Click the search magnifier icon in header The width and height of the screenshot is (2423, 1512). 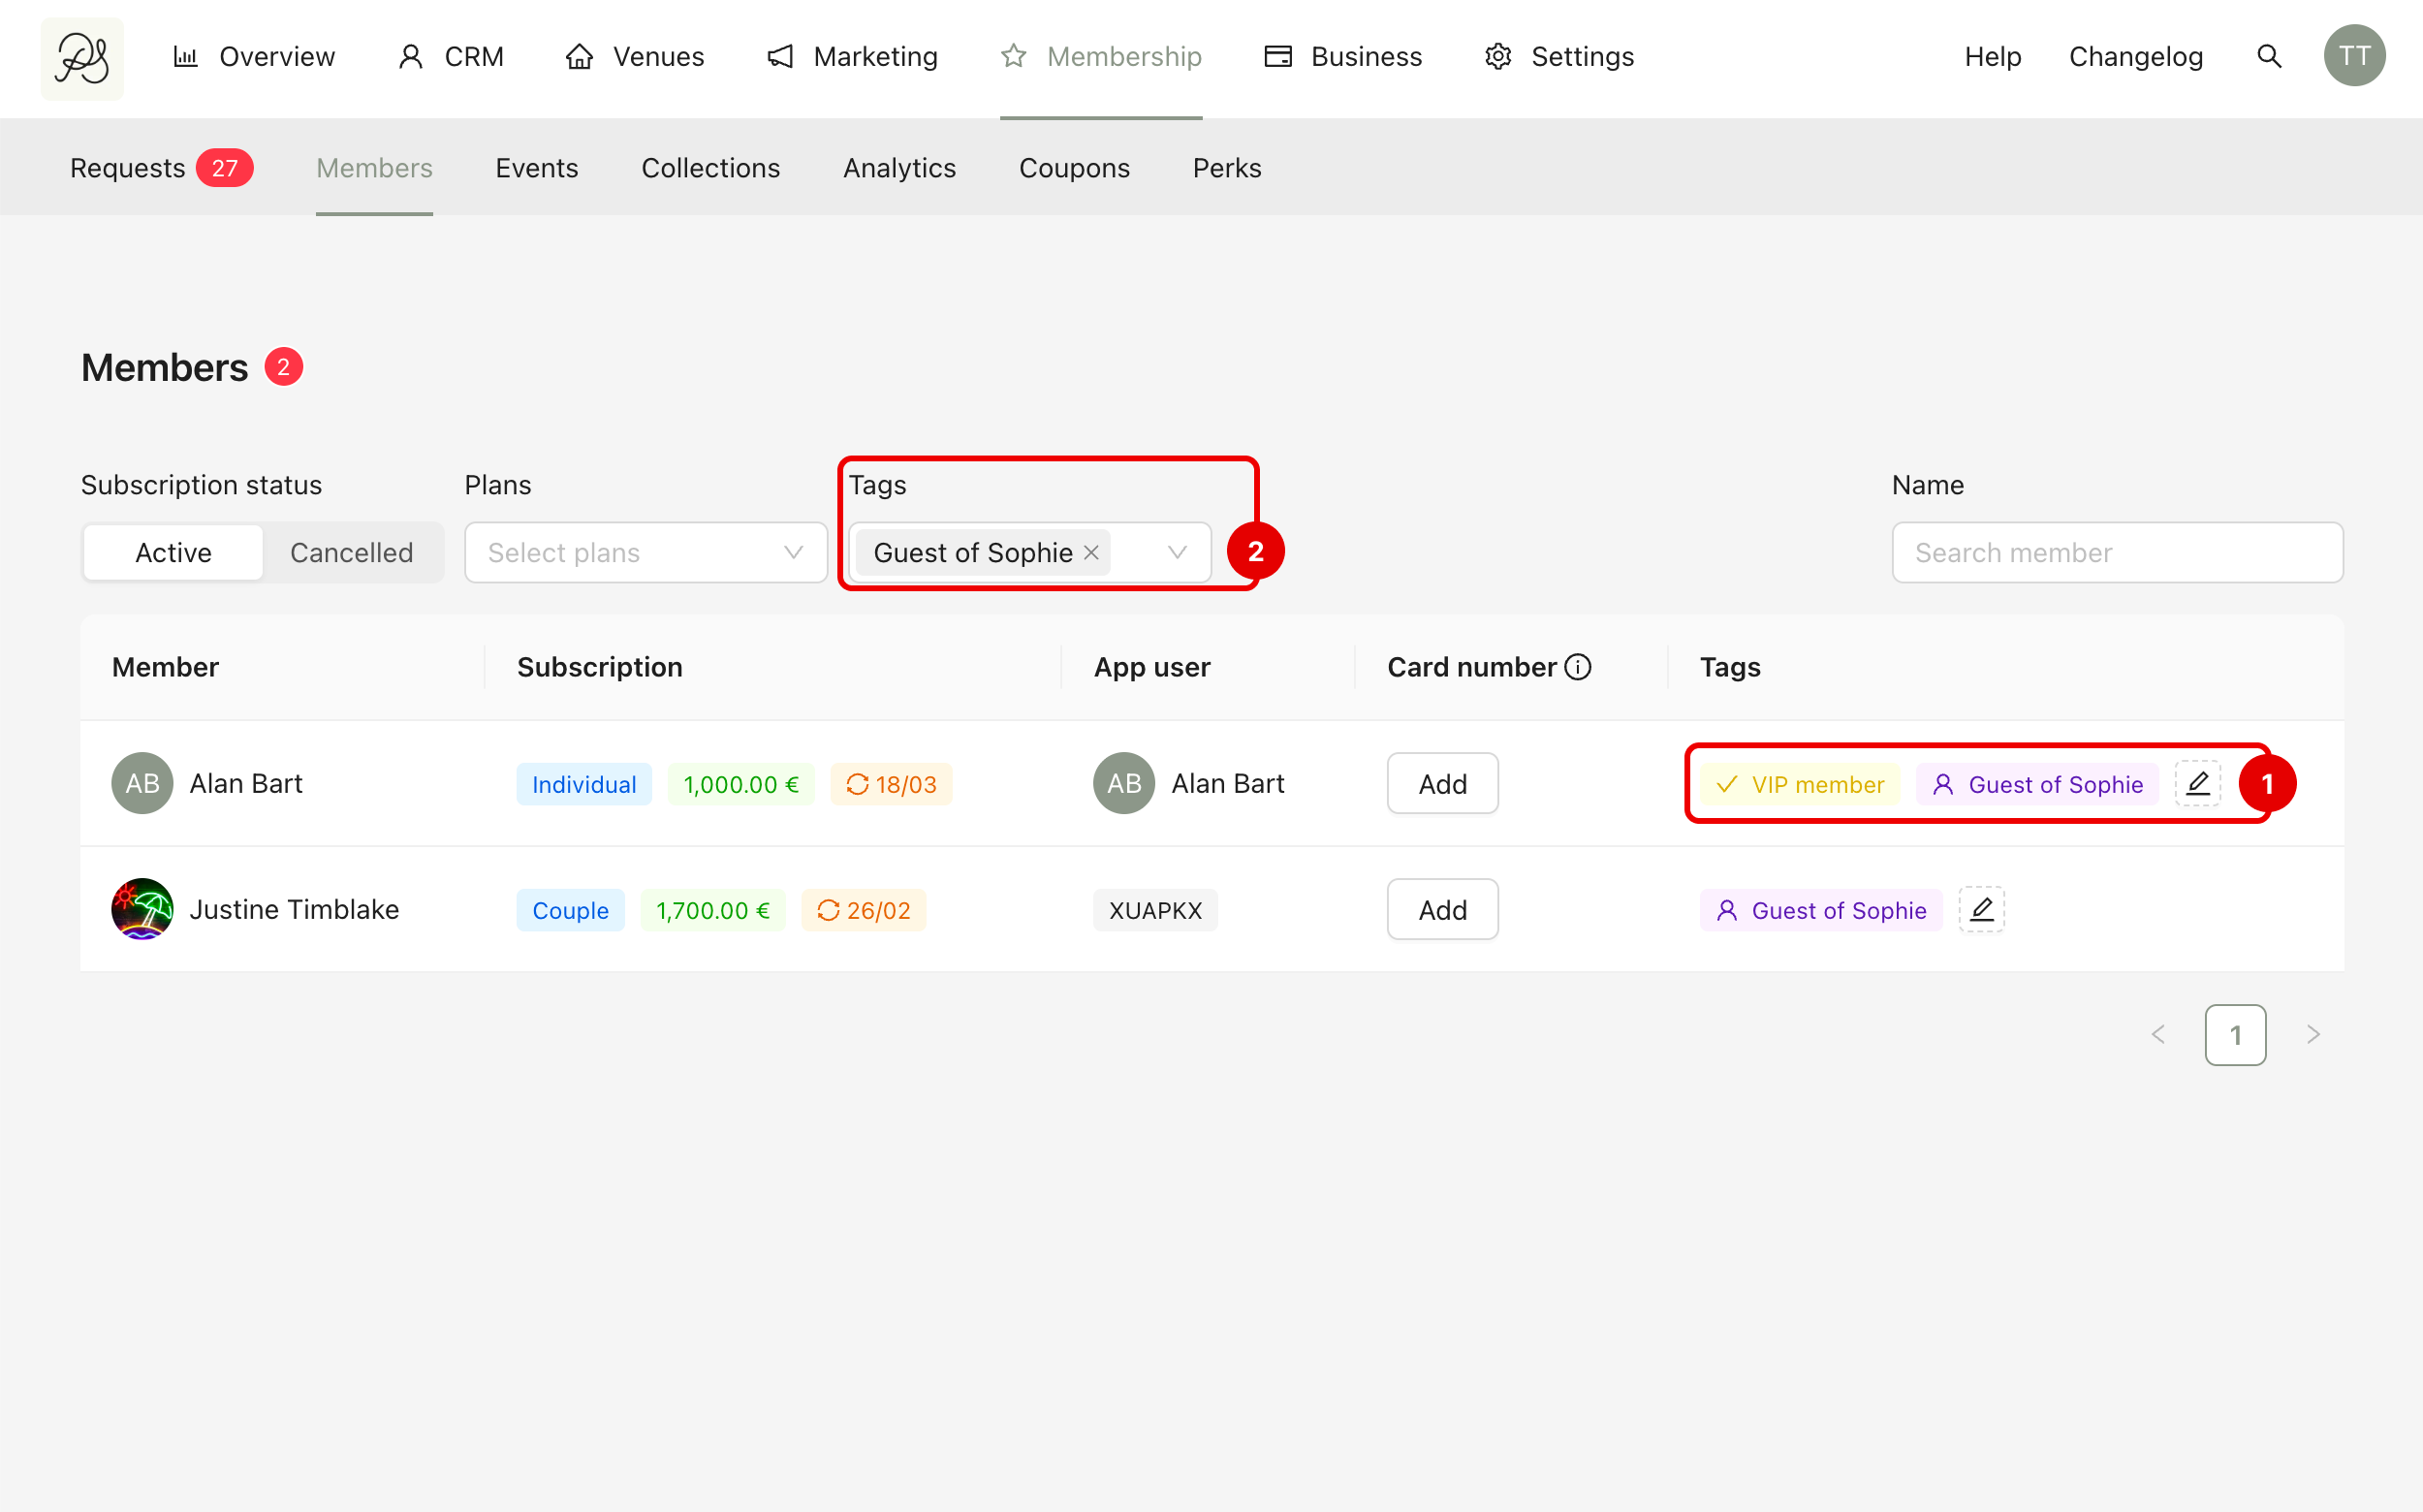[2269, 57]
